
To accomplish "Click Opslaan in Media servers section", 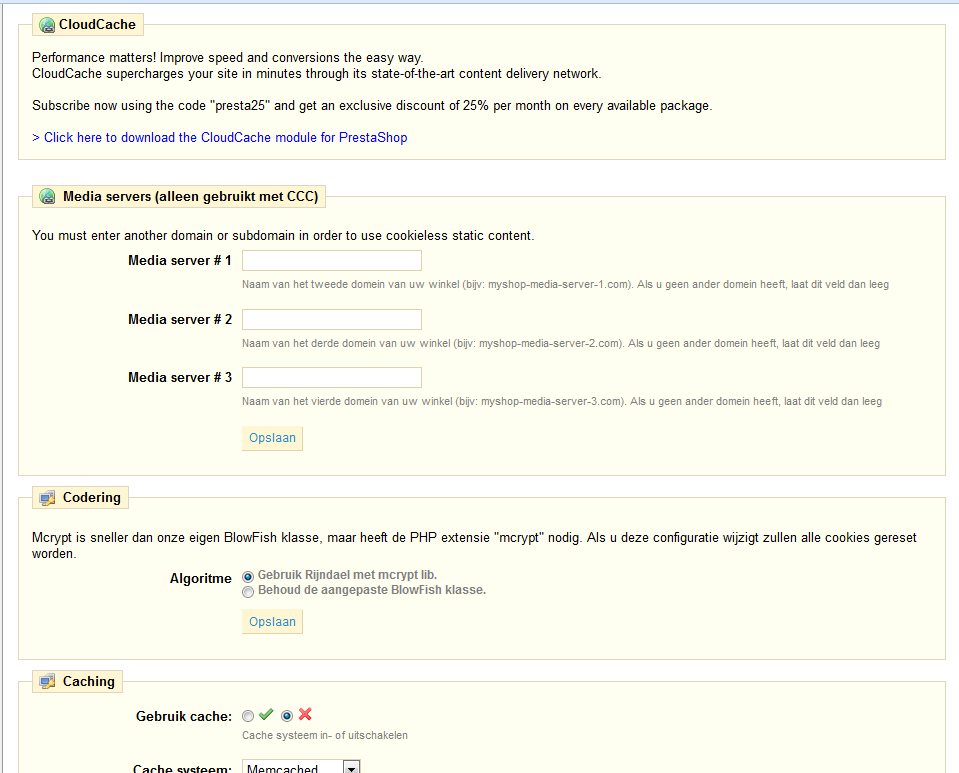I will tap(272, 438).
